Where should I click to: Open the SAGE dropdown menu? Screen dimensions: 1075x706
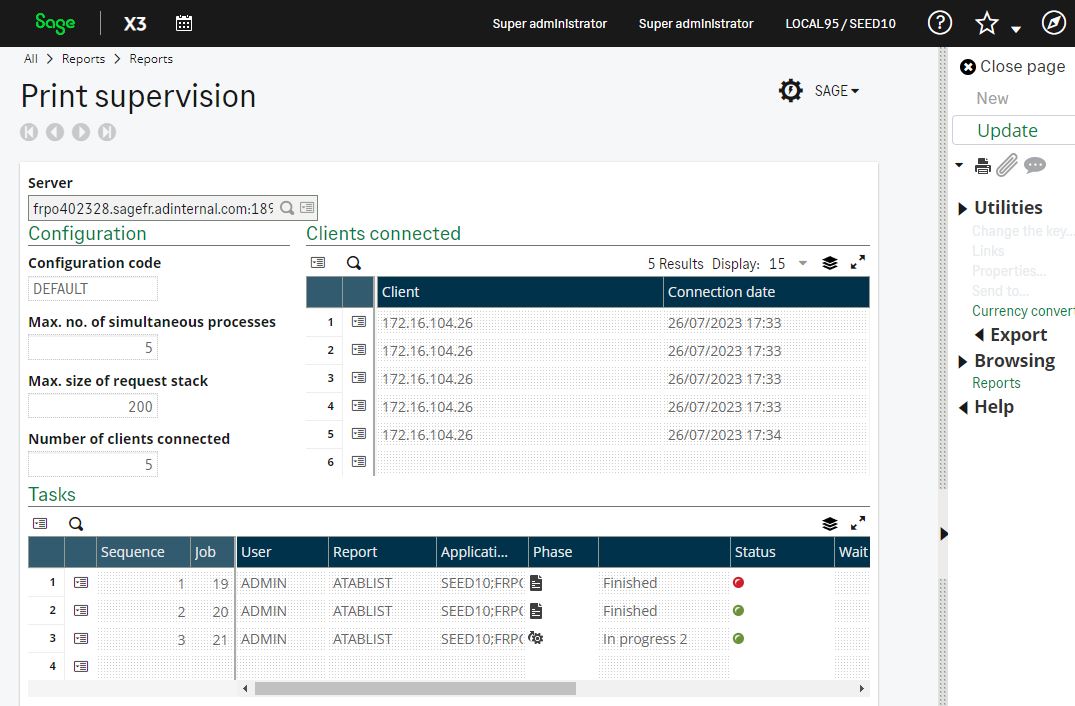pos(836,91)
